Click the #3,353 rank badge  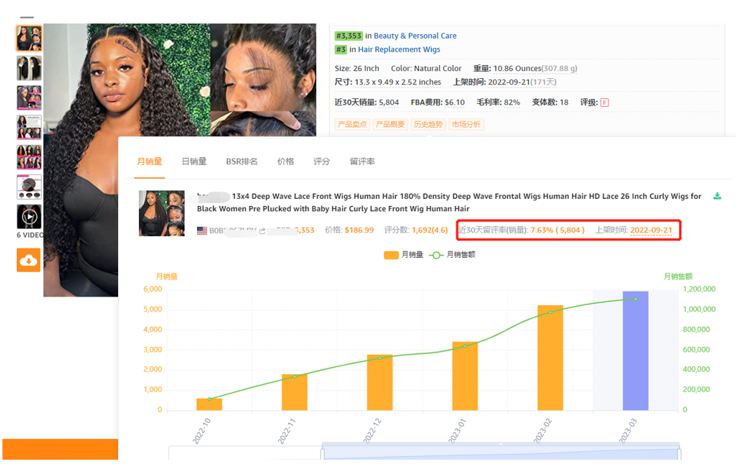tap(348, 36)
